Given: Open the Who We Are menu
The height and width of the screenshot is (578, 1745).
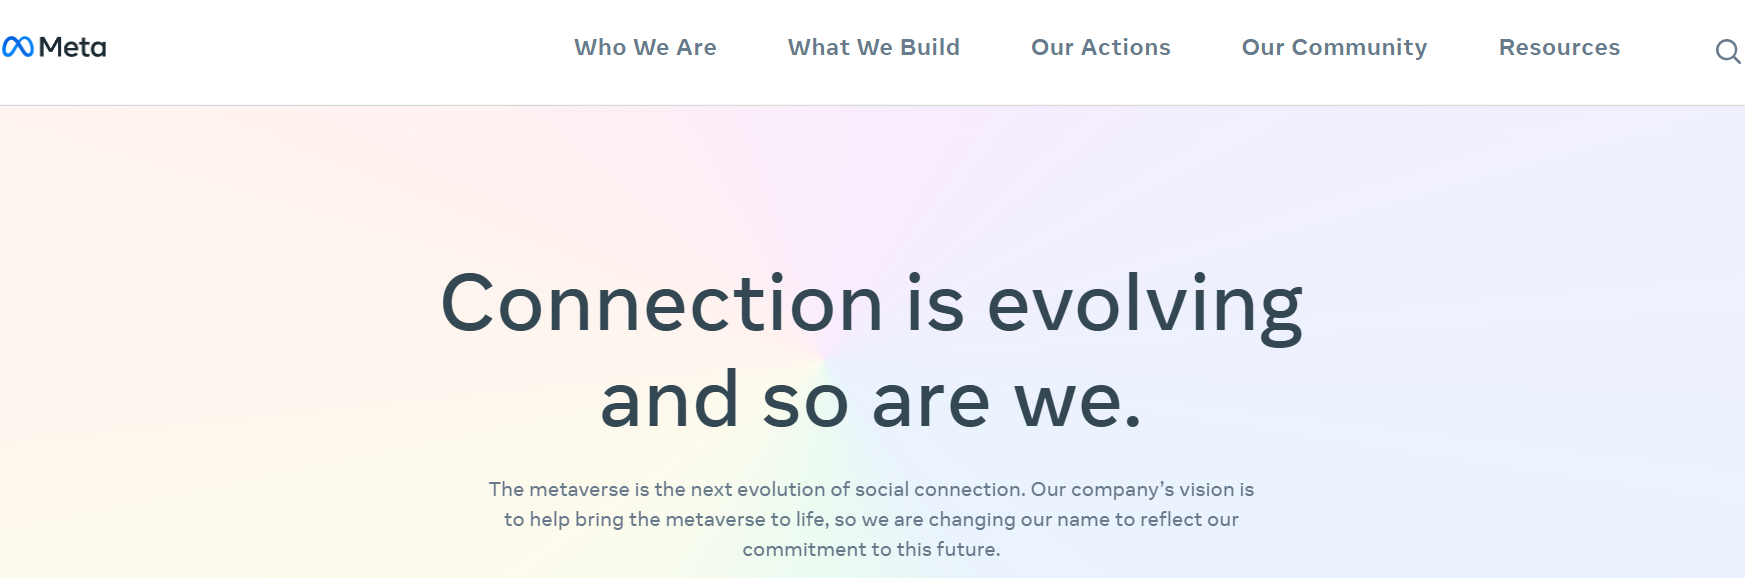Looking at the screenshot, I should pos(645,47).
